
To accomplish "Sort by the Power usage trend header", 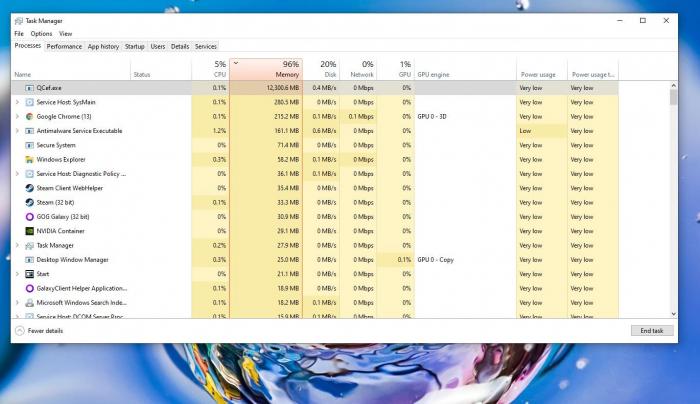I will 593,70.
